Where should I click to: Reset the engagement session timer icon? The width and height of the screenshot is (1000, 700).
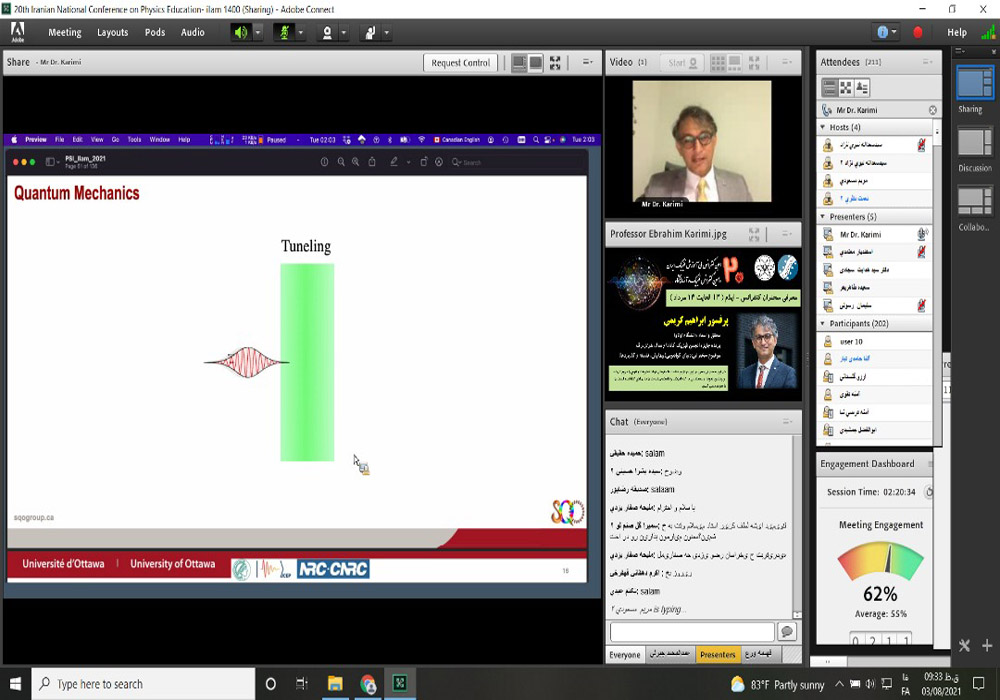[x=929, y=492]
